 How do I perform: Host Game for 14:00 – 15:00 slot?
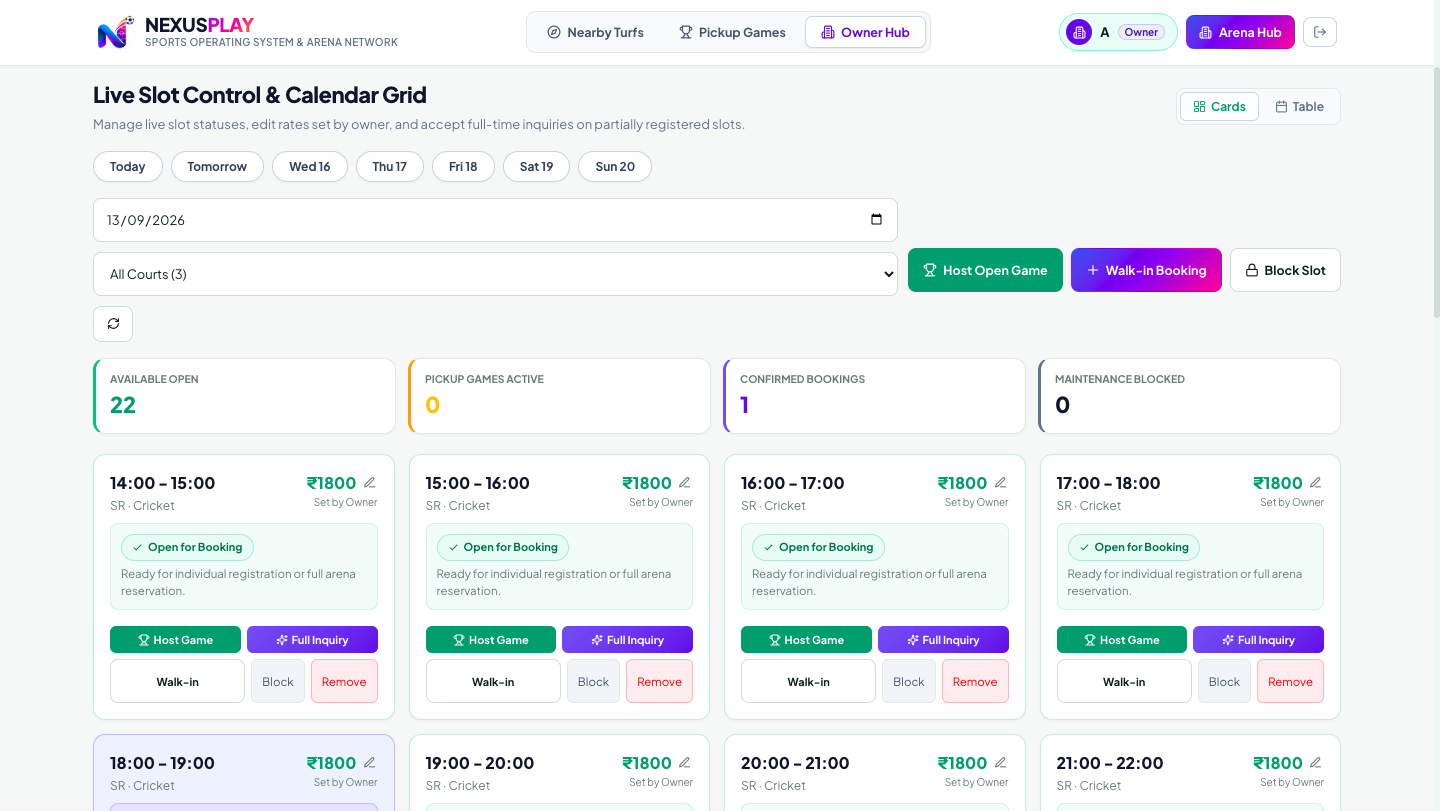tap(175, 640)
